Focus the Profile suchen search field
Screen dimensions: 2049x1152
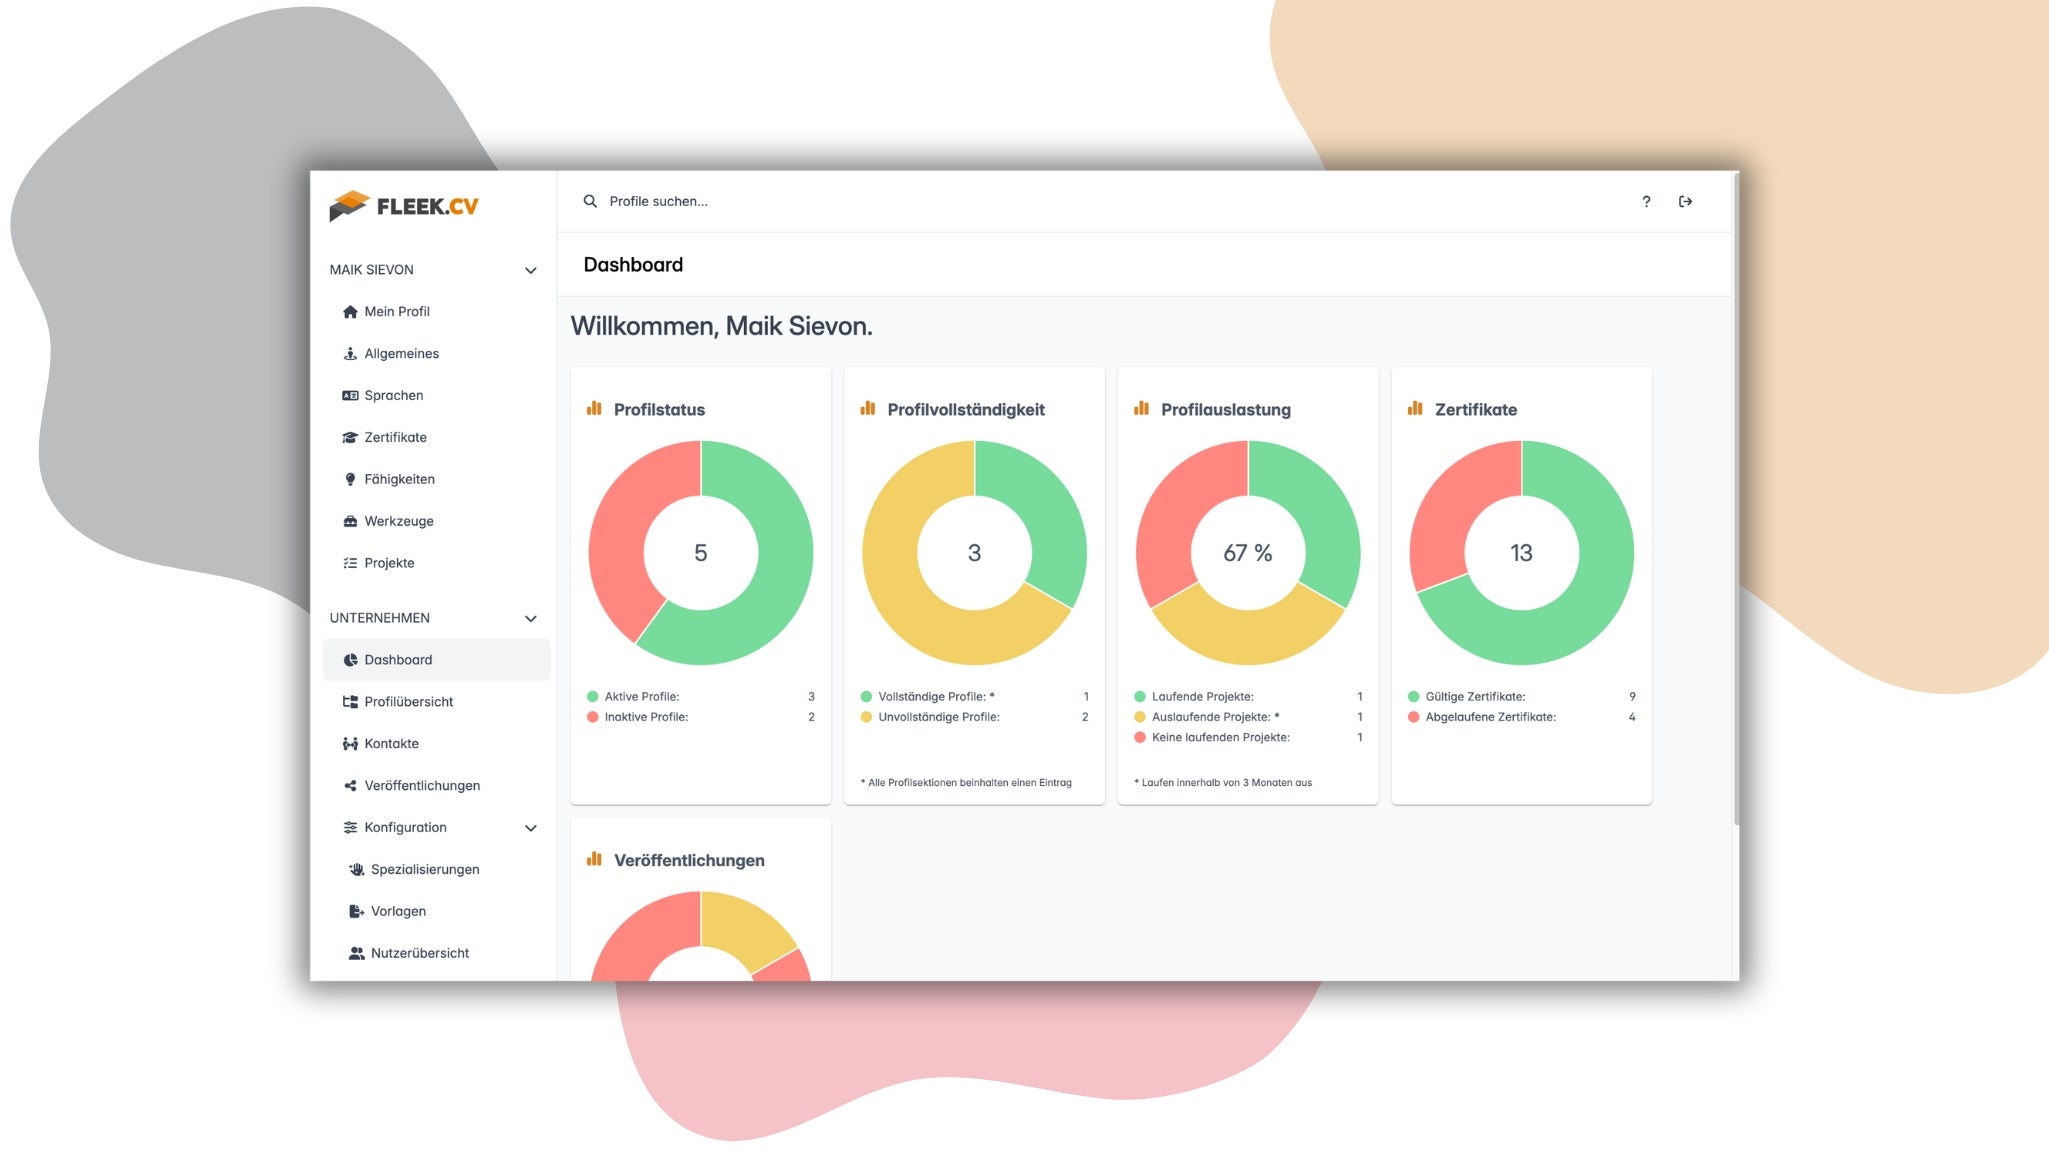(900, 201)
